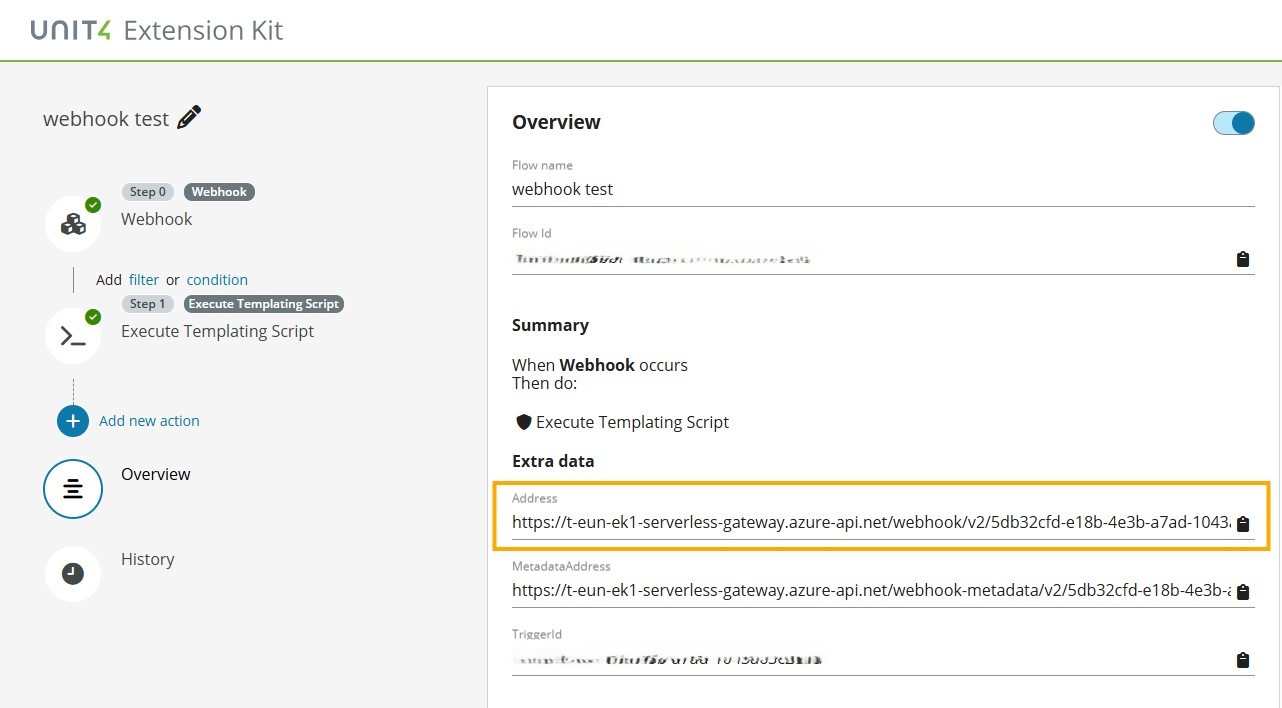Copy the webhook Address using its clipboard icon
Image resolution: width=1282 pixels, height=708 pixels.
click(x=1242, y=522)
